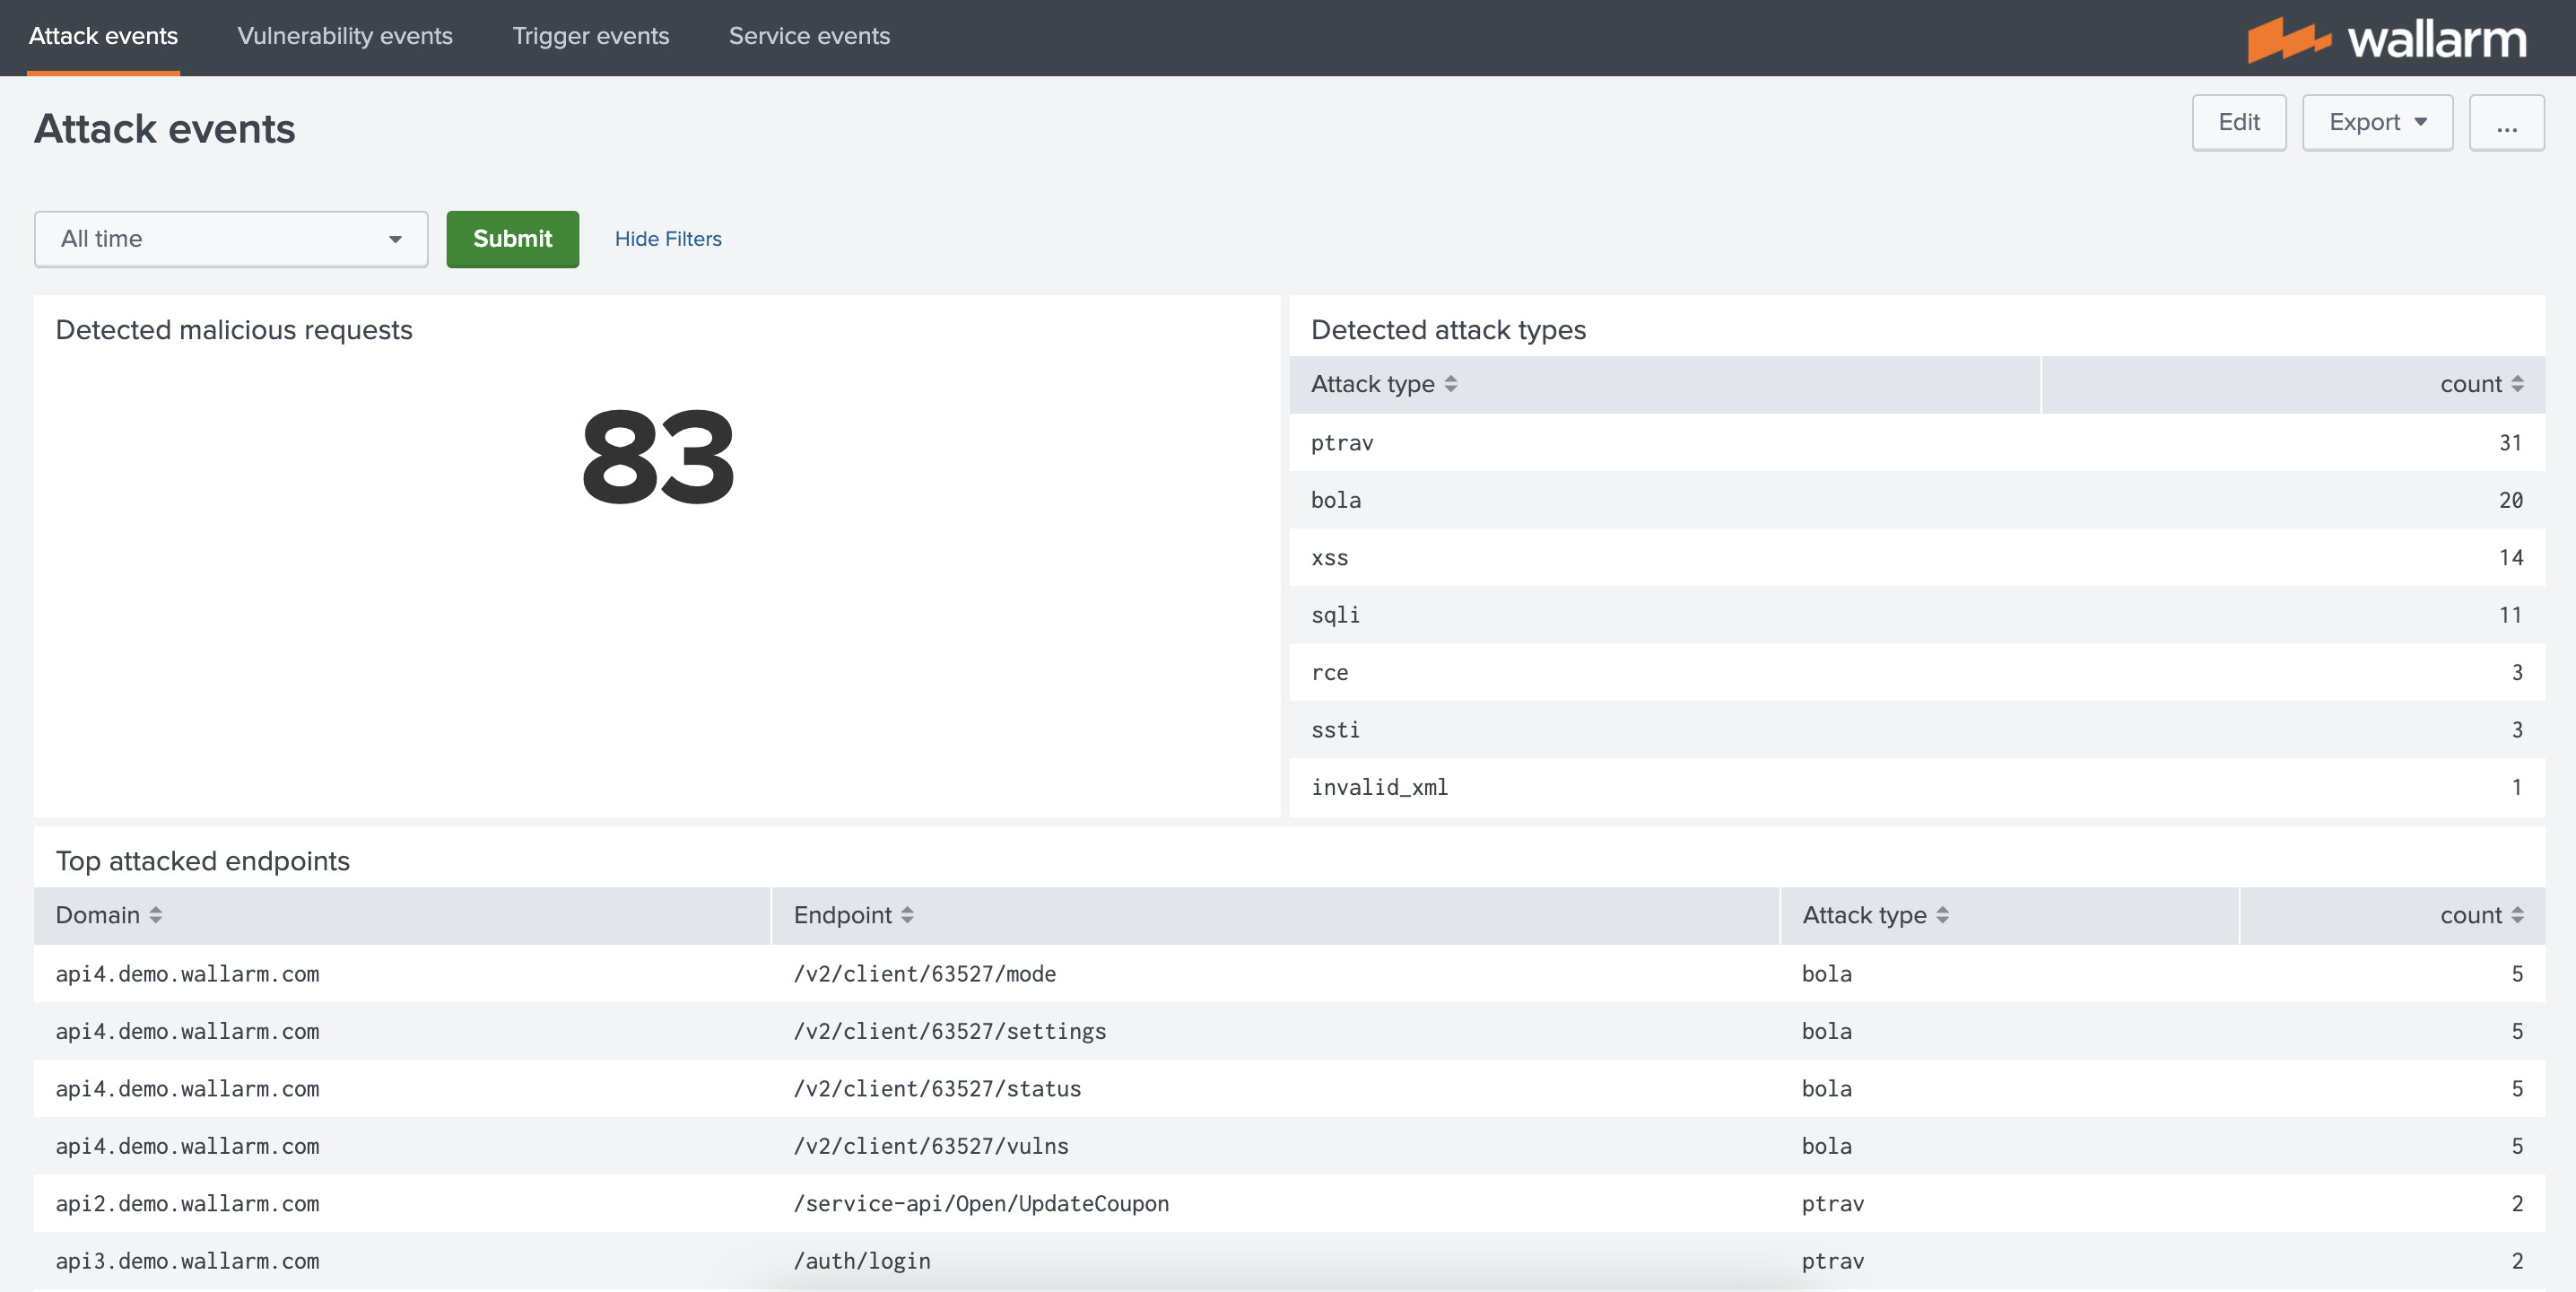
Task: Click the green Submit button
Action: tap(512, 239)
